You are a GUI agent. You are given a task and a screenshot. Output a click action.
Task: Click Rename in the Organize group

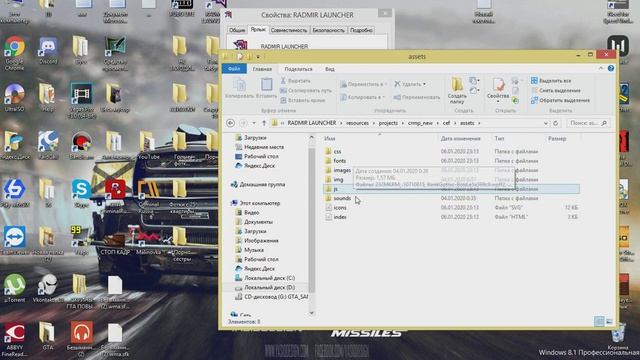click(x=417, y=97)
